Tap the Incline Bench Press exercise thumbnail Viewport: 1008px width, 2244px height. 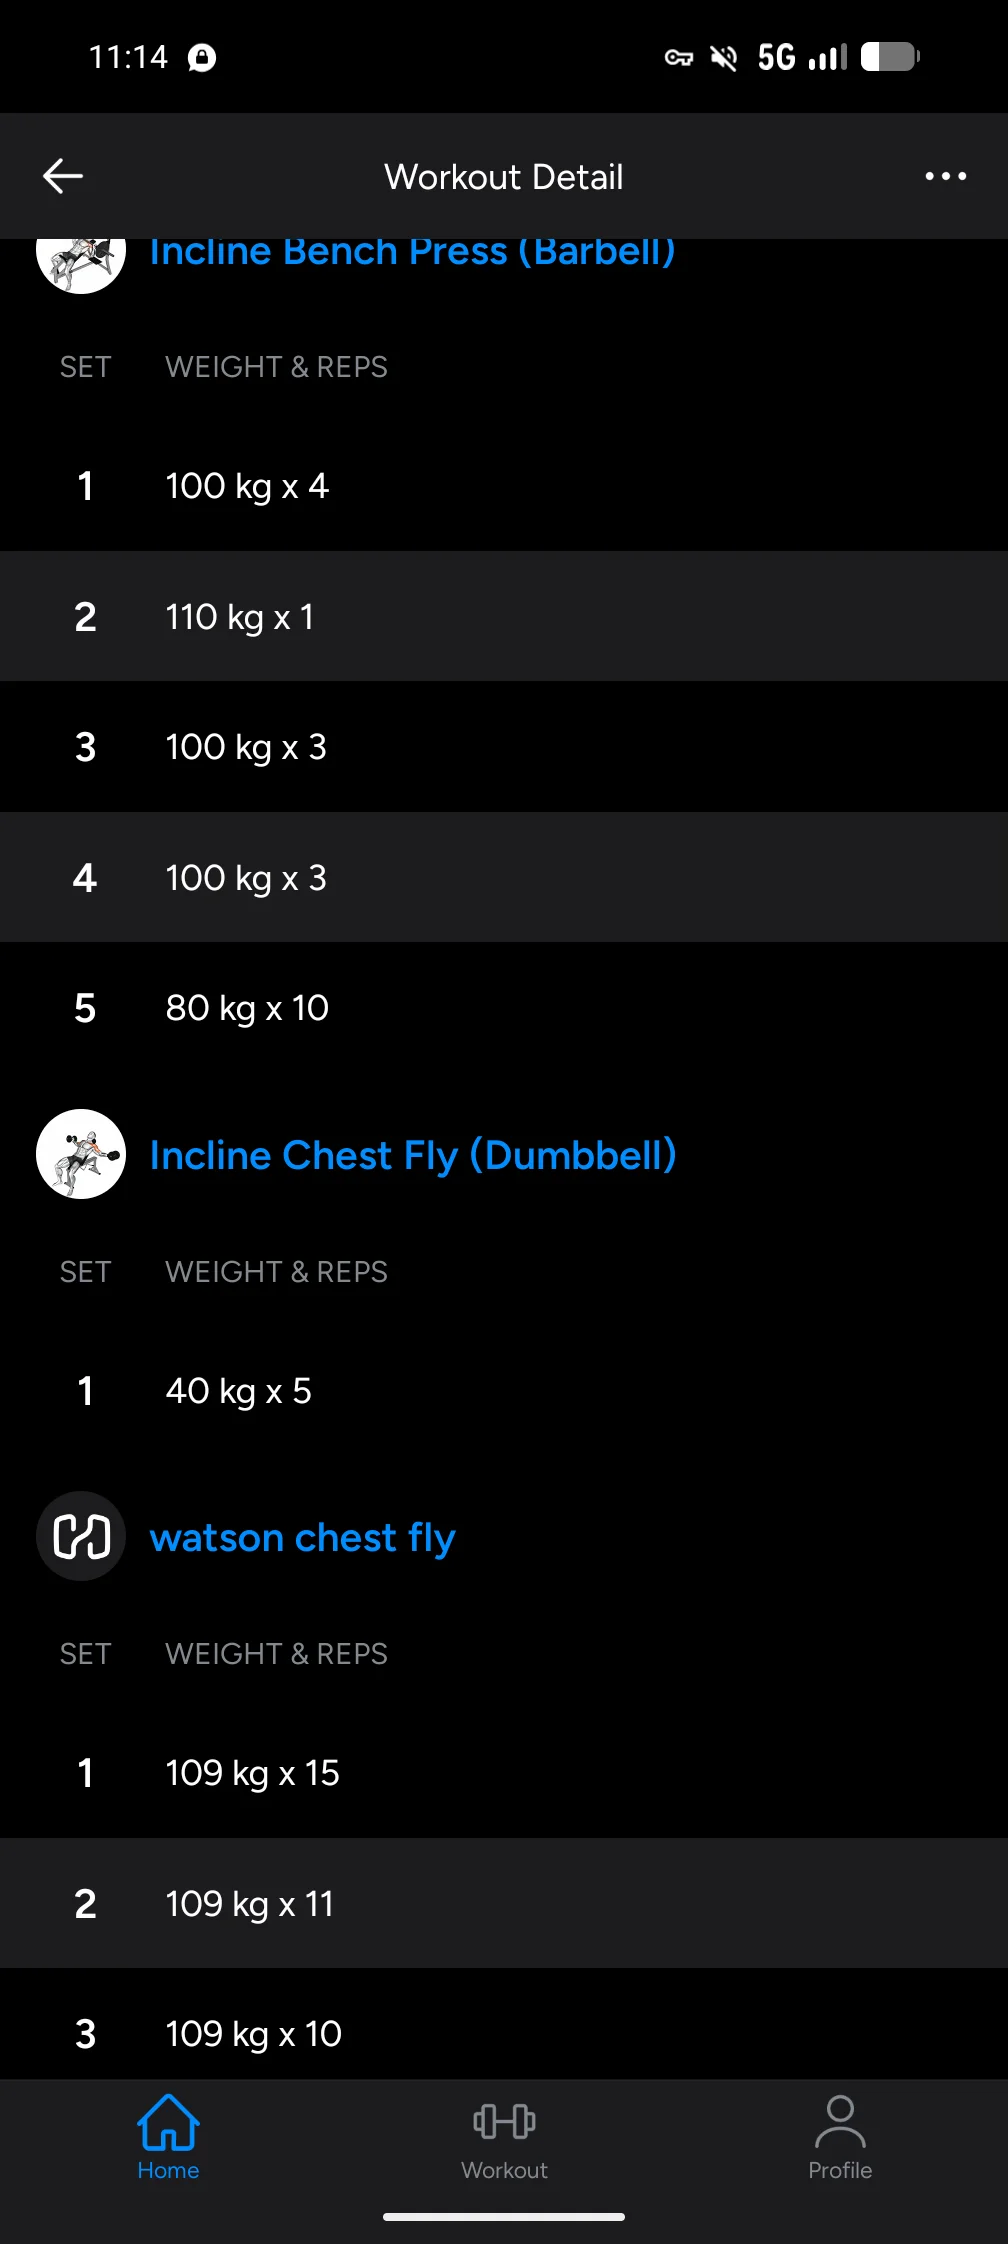tap(81, 260)
